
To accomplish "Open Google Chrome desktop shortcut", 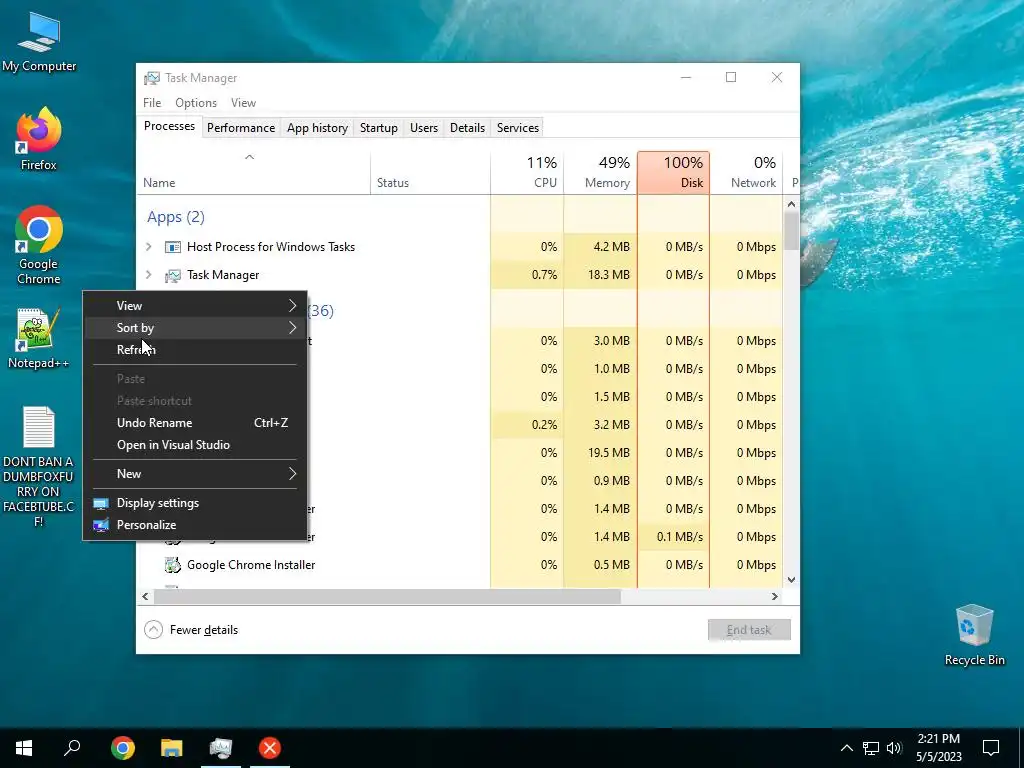I will coord(39,245).
